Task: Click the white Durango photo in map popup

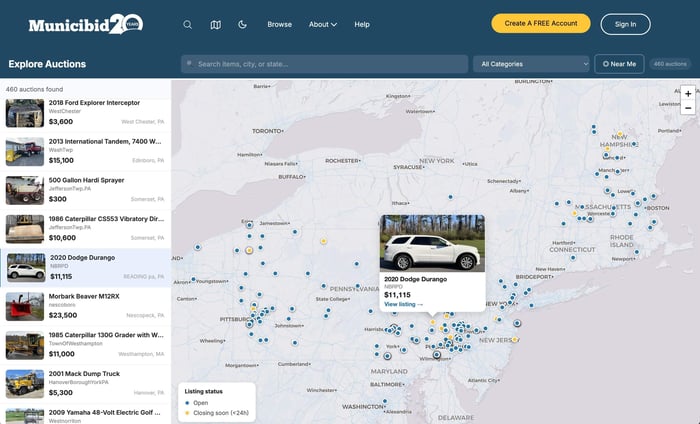Action: pyautogui.click(x=432, y=243)
